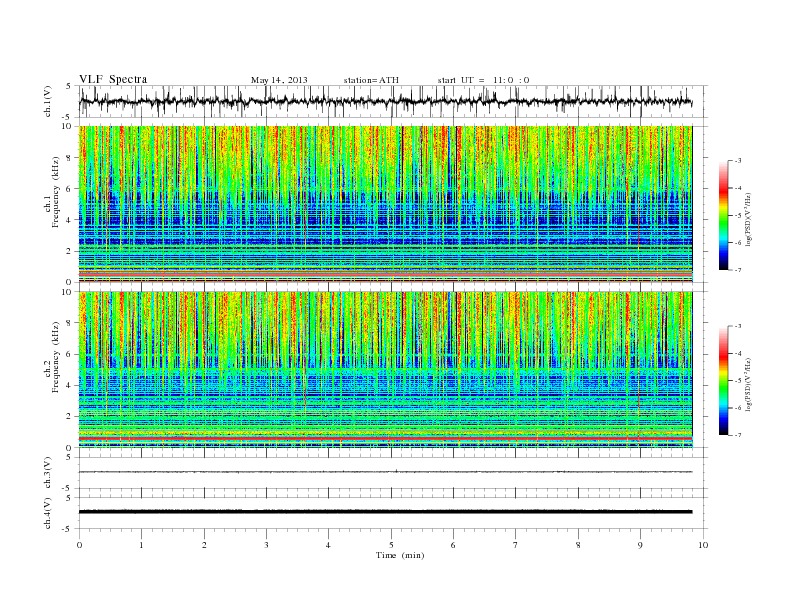Click the ch.4 thick waveform trace
792x612 pixels.
pyautogui.click(x=385, y=512)
